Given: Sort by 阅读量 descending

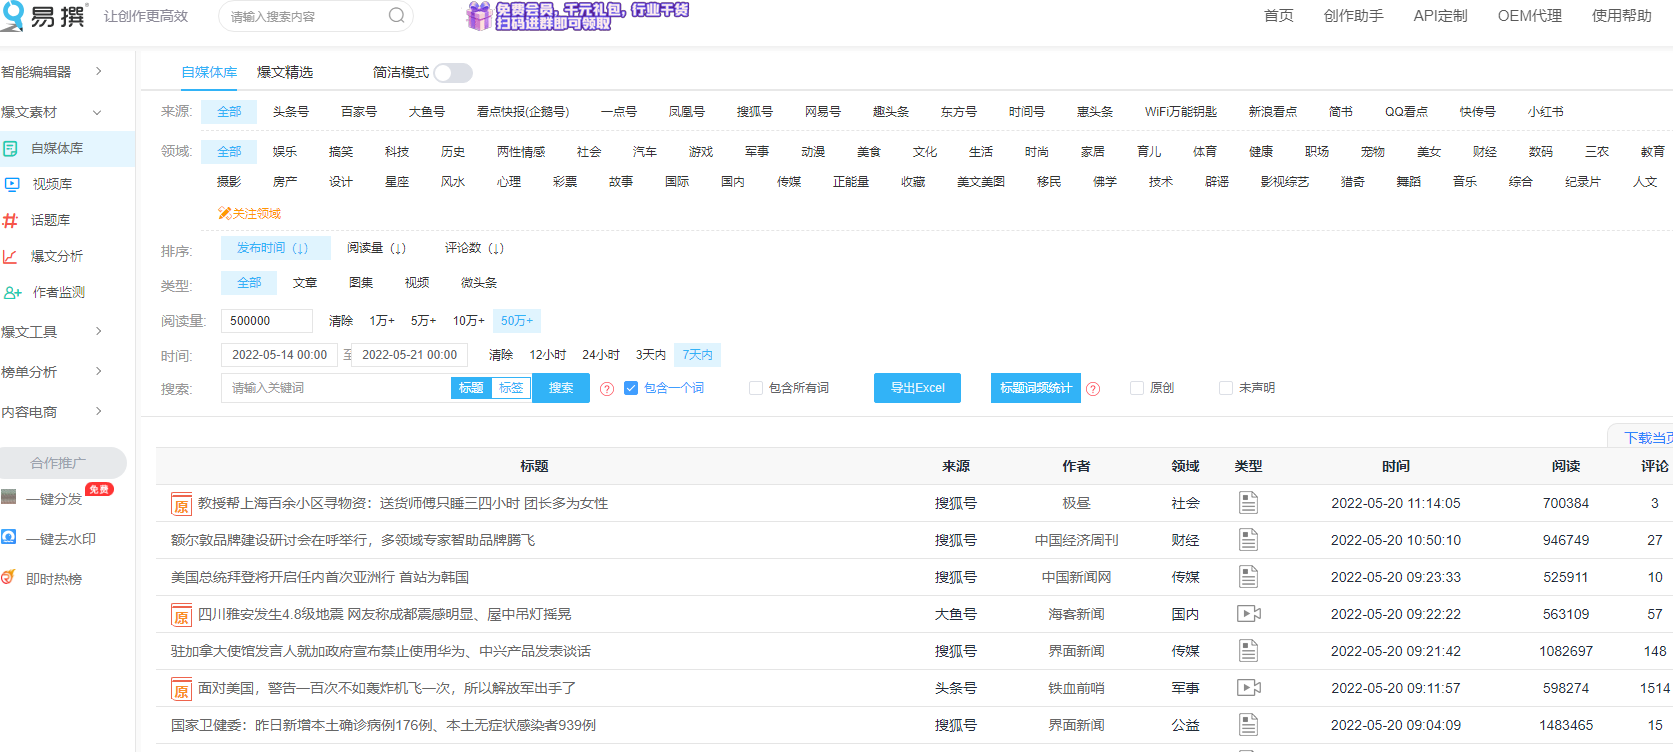Looking at the screenshot, I should tap(376, 248).
